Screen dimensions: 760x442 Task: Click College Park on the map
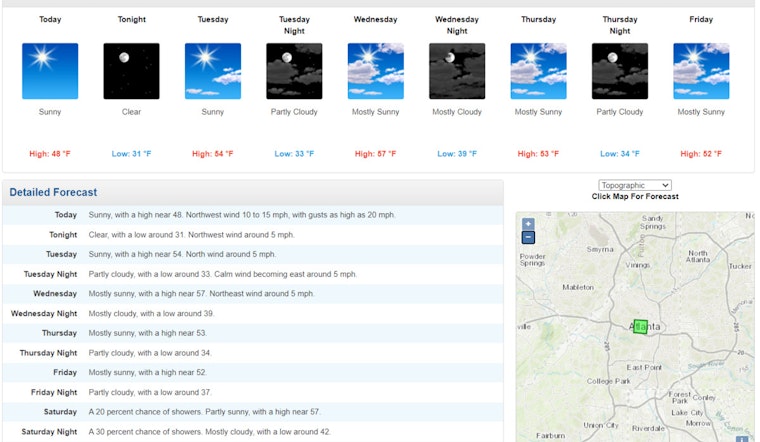pyautogui.click(x=609, y=381)
